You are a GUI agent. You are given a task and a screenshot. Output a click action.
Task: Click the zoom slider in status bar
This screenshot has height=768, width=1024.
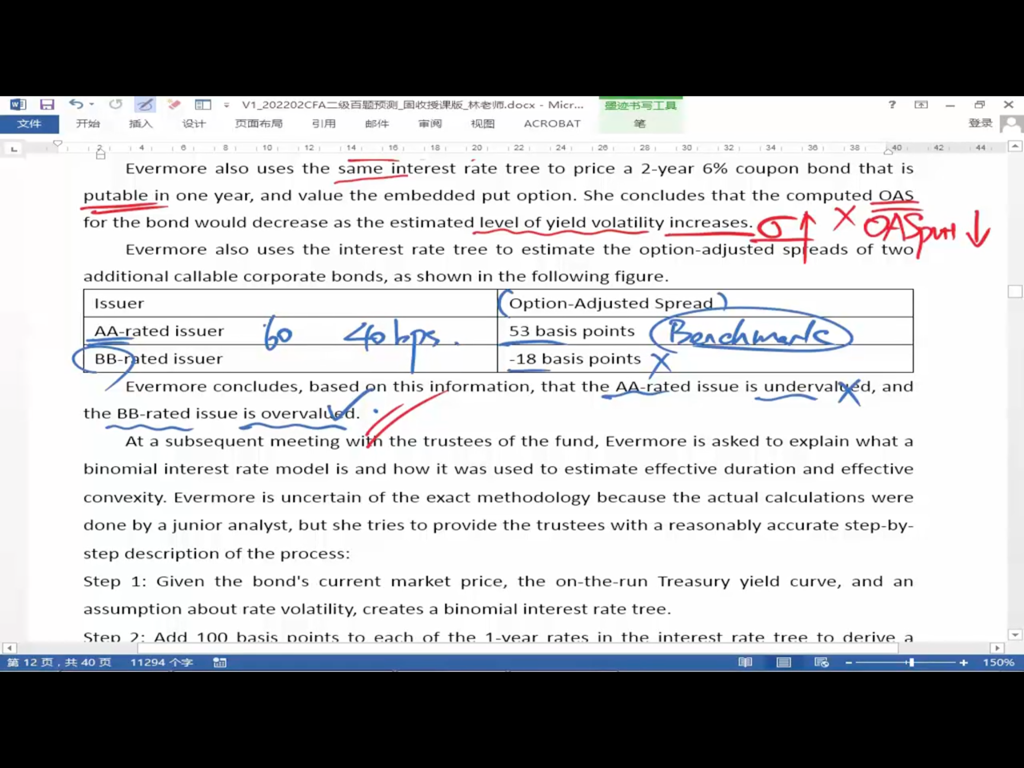[x=910, y=663]
